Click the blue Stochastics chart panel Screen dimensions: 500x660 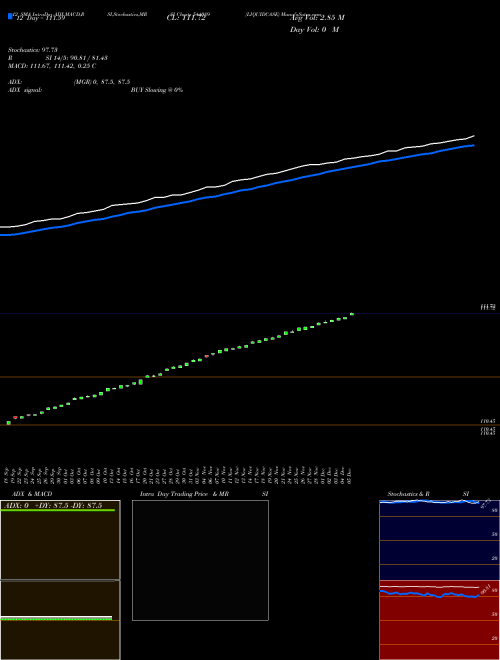click(439, 540)
